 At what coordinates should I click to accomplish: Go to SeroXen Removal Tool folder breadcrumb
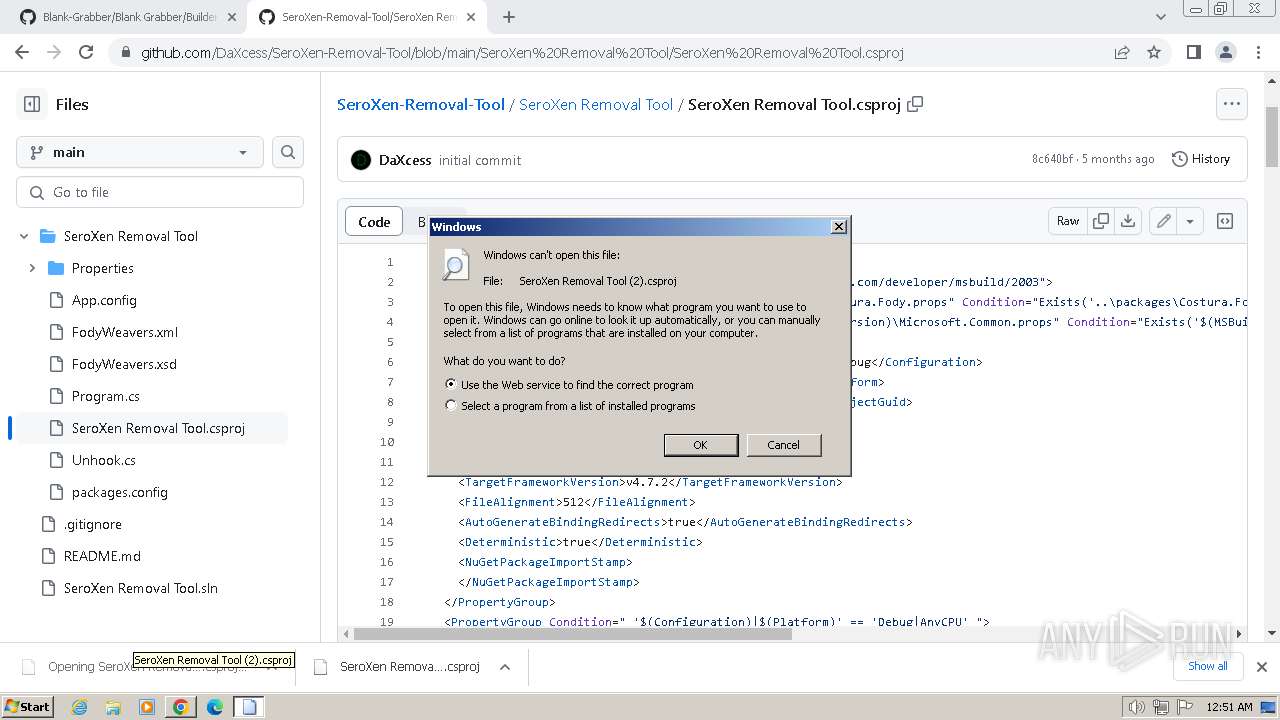pos(596,104)
